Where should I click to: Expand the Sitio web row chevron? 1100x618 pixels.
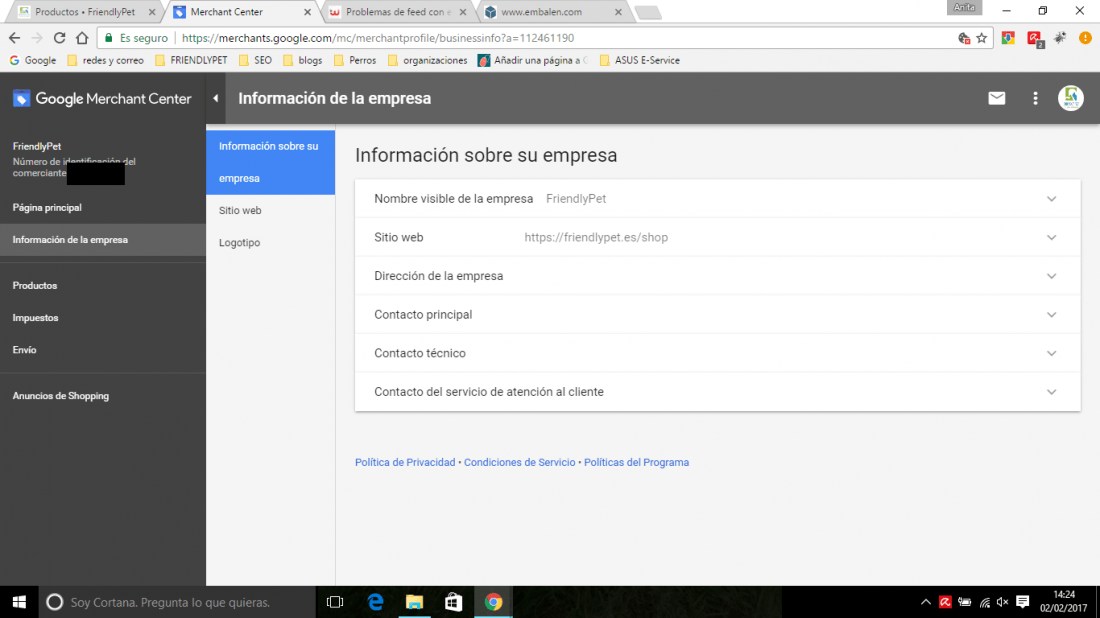(x=1052, y=237)
